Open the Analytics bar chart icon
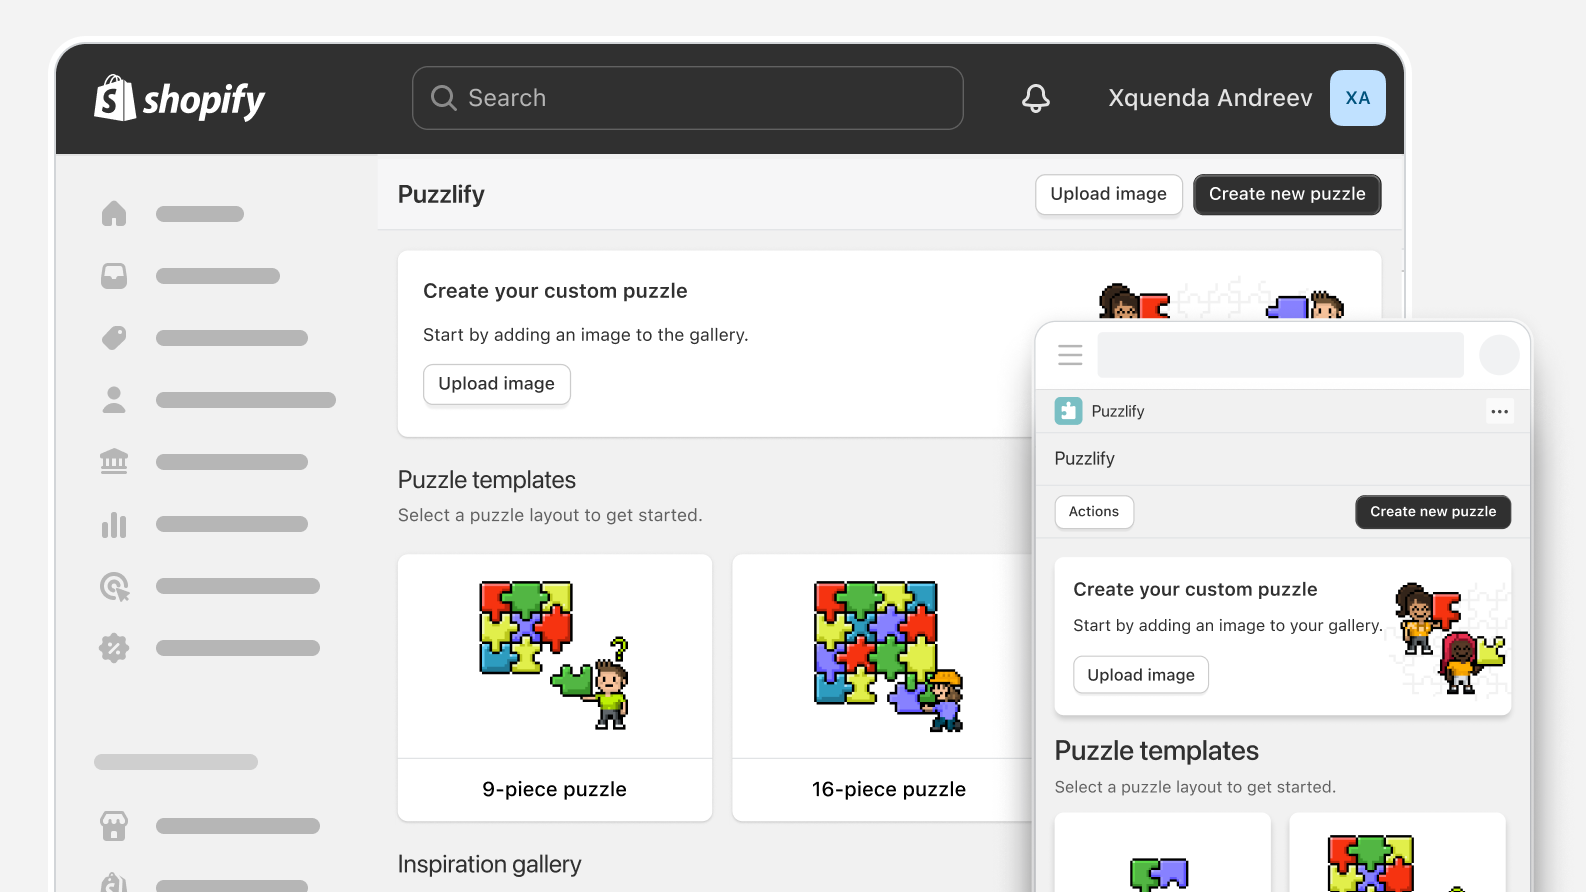This screenshot has width=1586, height=892. tap(114, 524)
